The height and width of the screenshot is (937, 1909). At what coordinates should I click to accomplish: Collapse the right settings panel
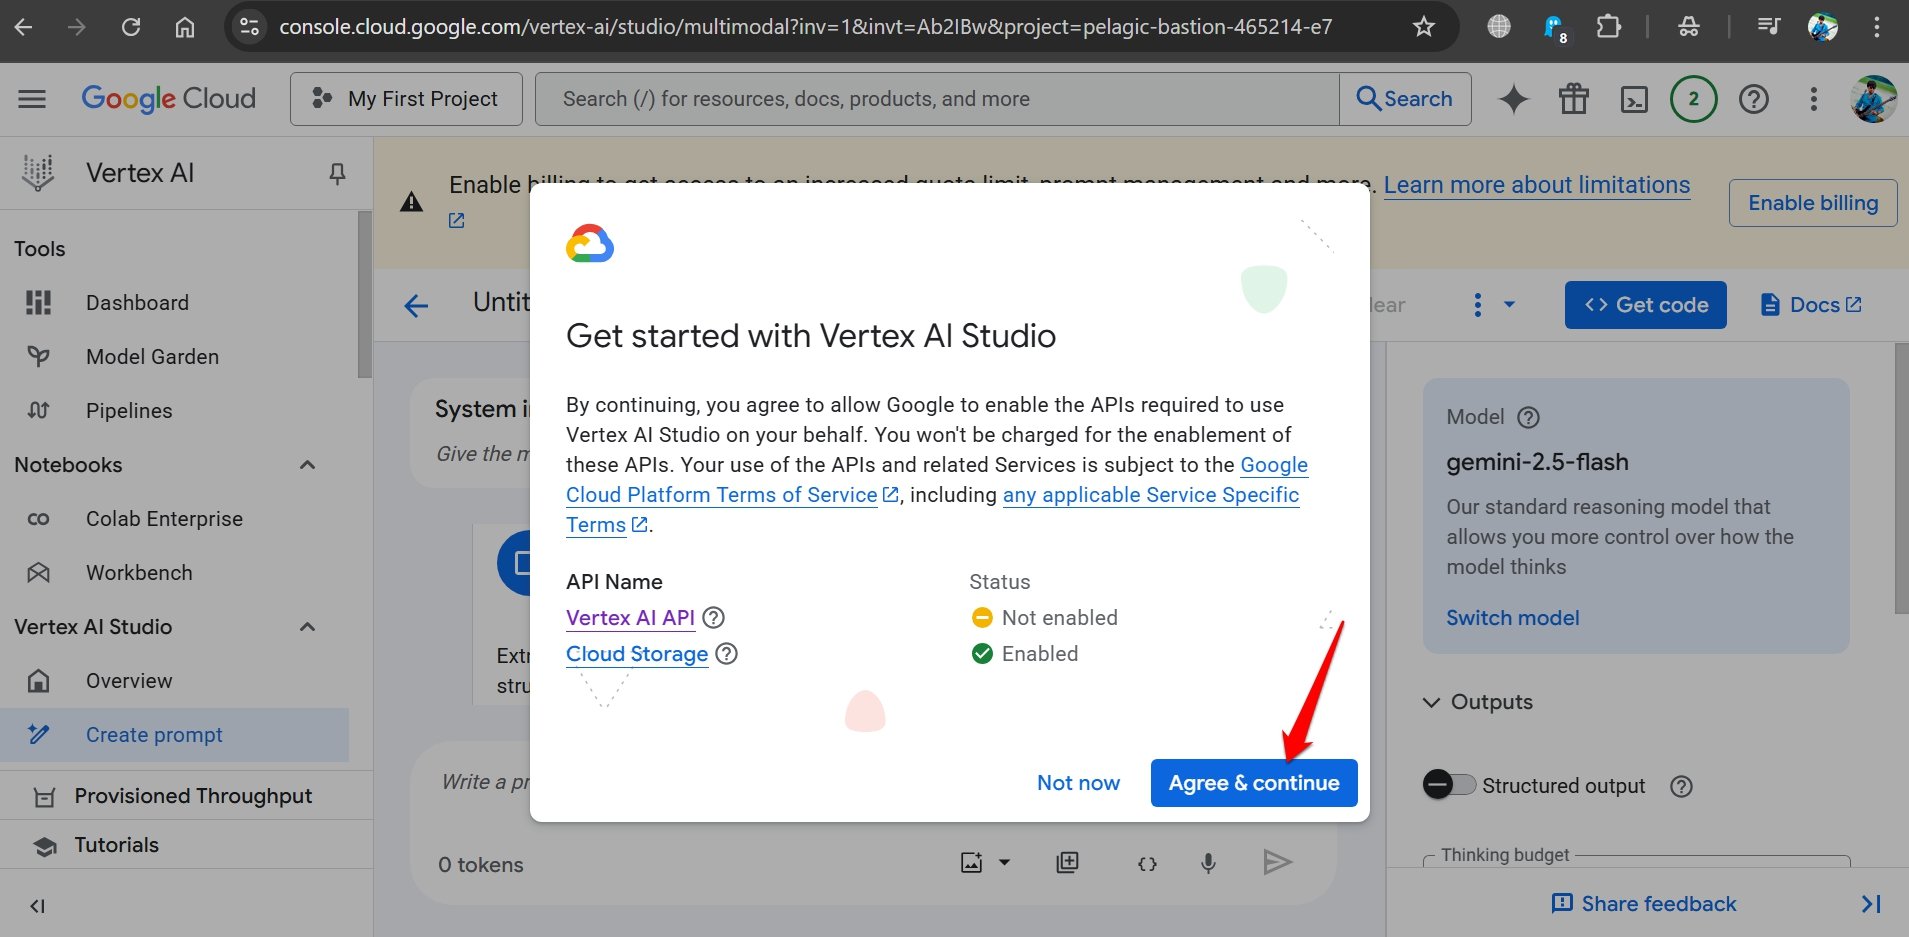1871,904
